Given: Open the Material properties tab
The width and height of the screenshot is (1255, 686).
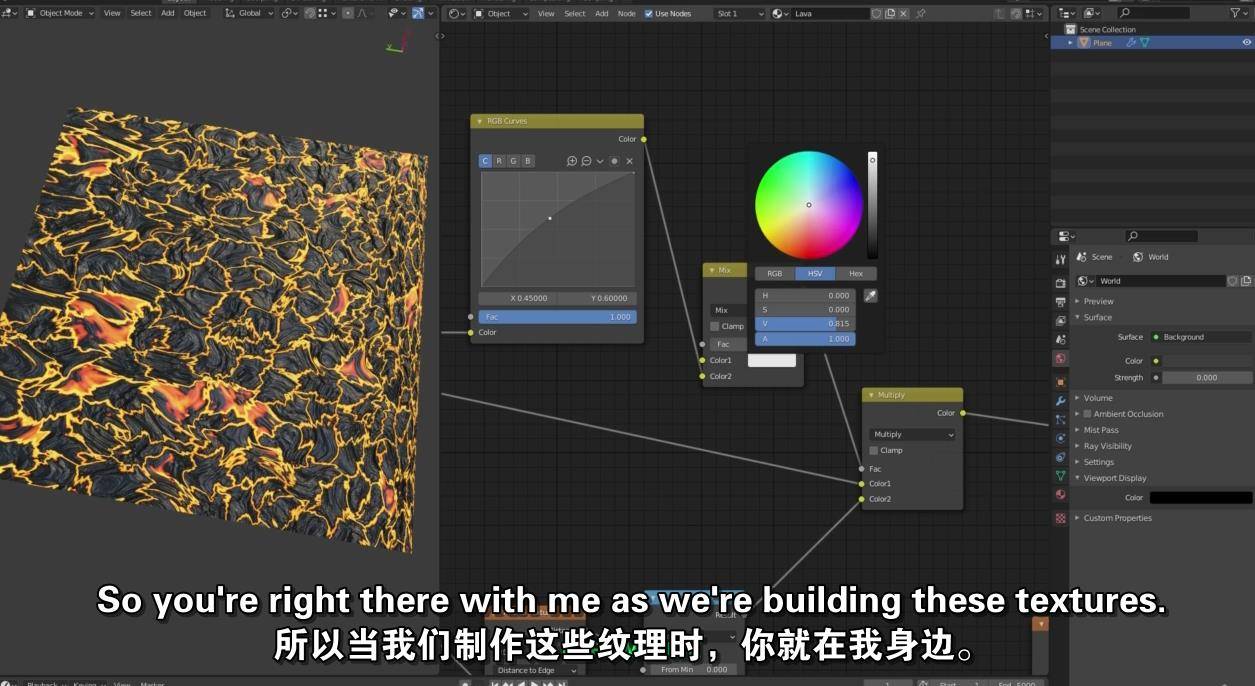Looking at the screenshot, I should (x=1060, y=494).
